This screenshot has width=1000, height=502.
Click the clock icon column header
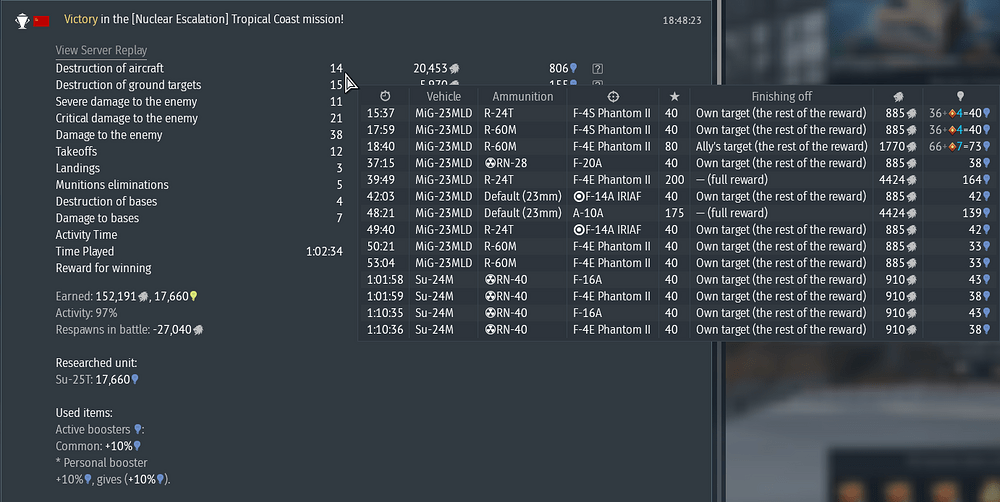tap(385, 96)
